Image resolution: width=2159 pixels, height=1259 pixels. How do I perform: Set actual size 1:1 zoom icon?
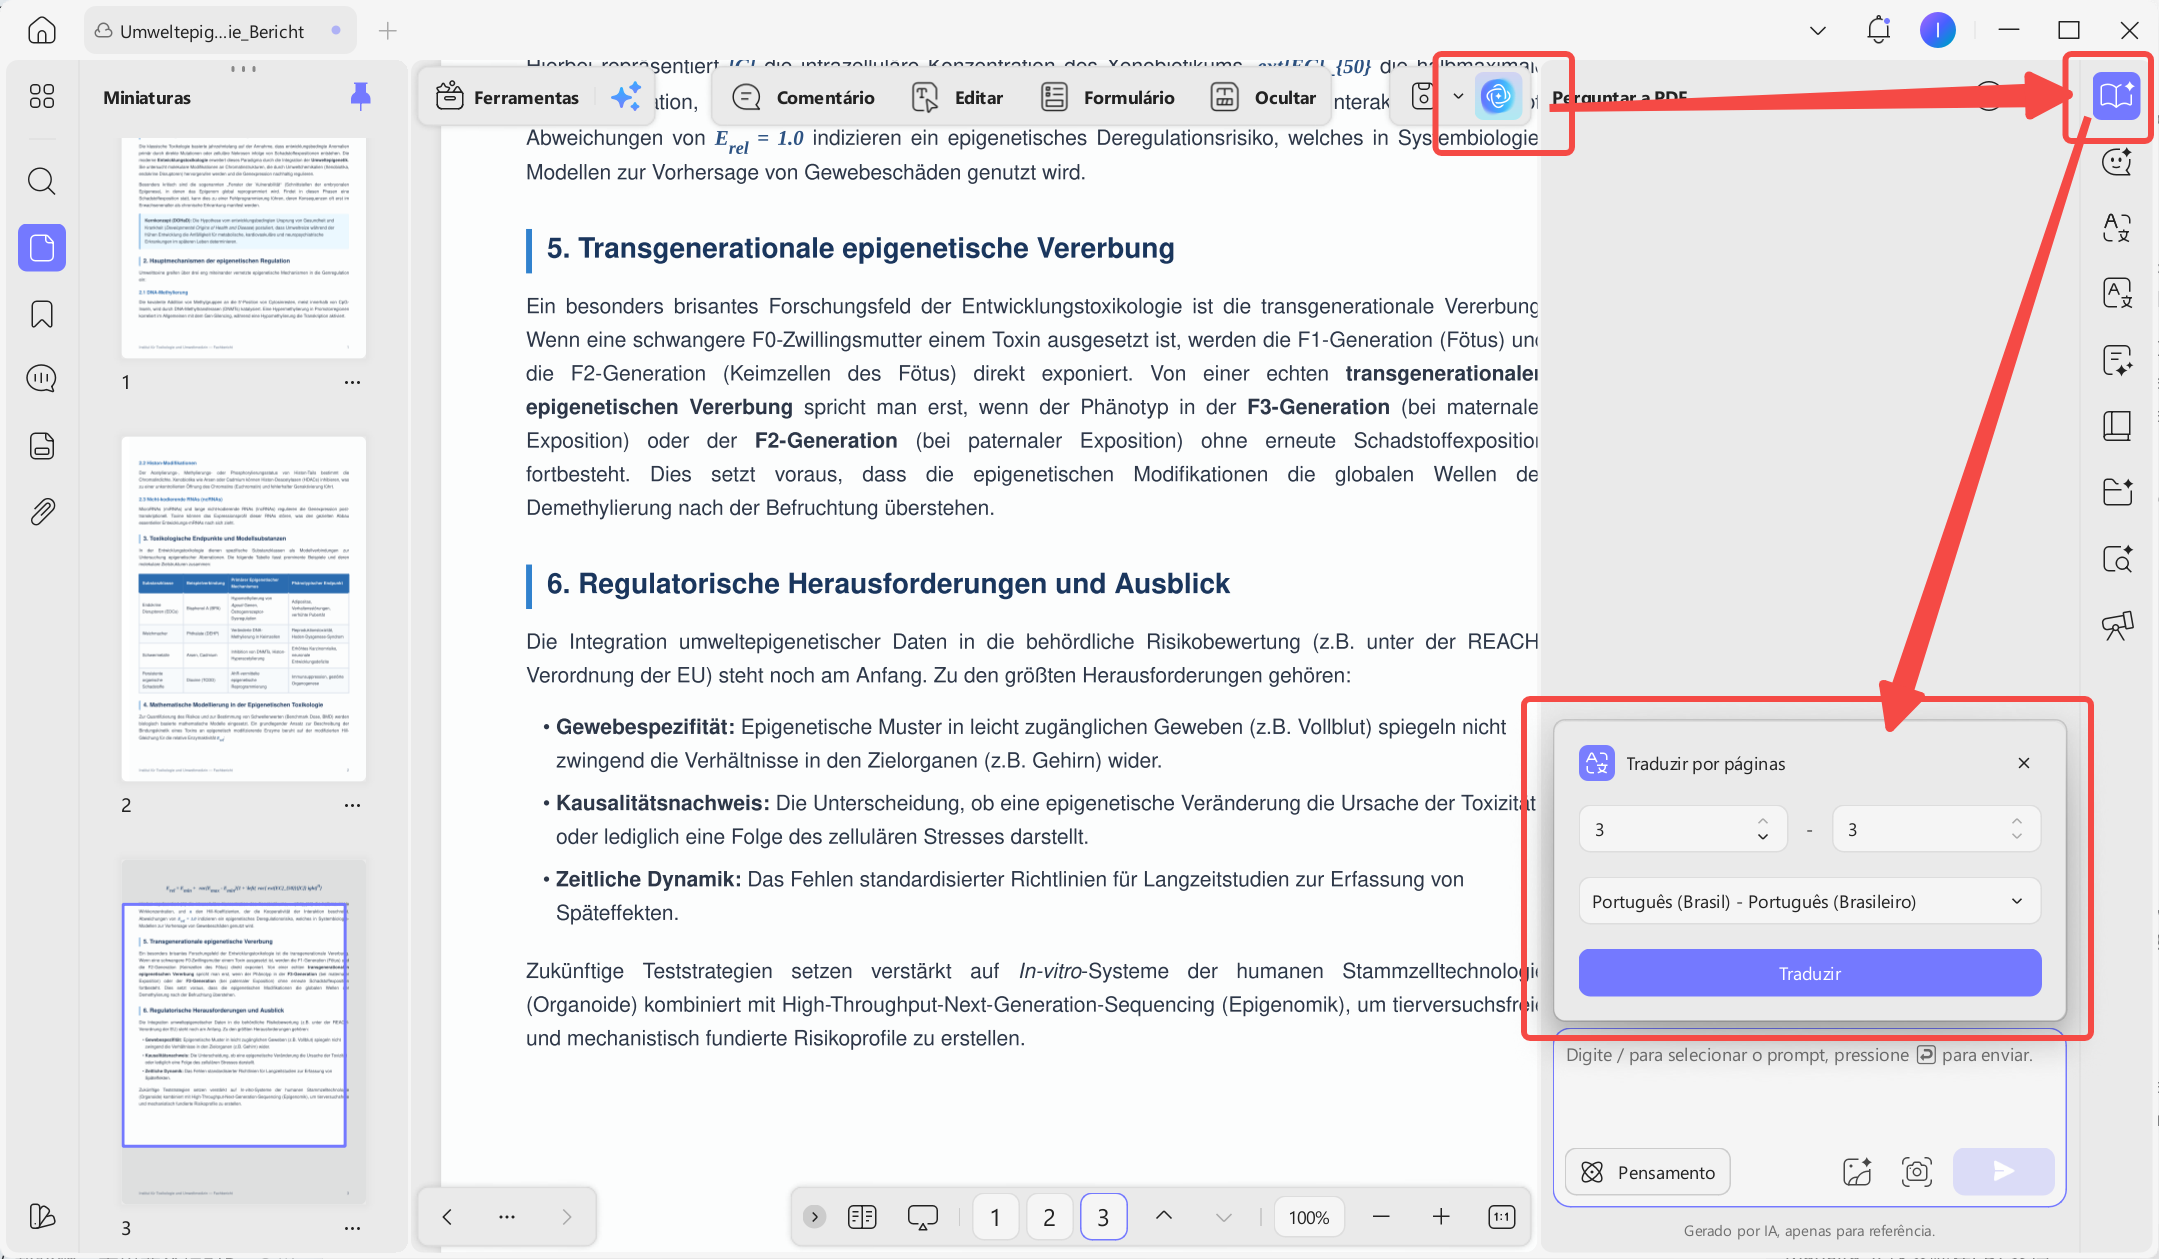tap(1502, 1216)
